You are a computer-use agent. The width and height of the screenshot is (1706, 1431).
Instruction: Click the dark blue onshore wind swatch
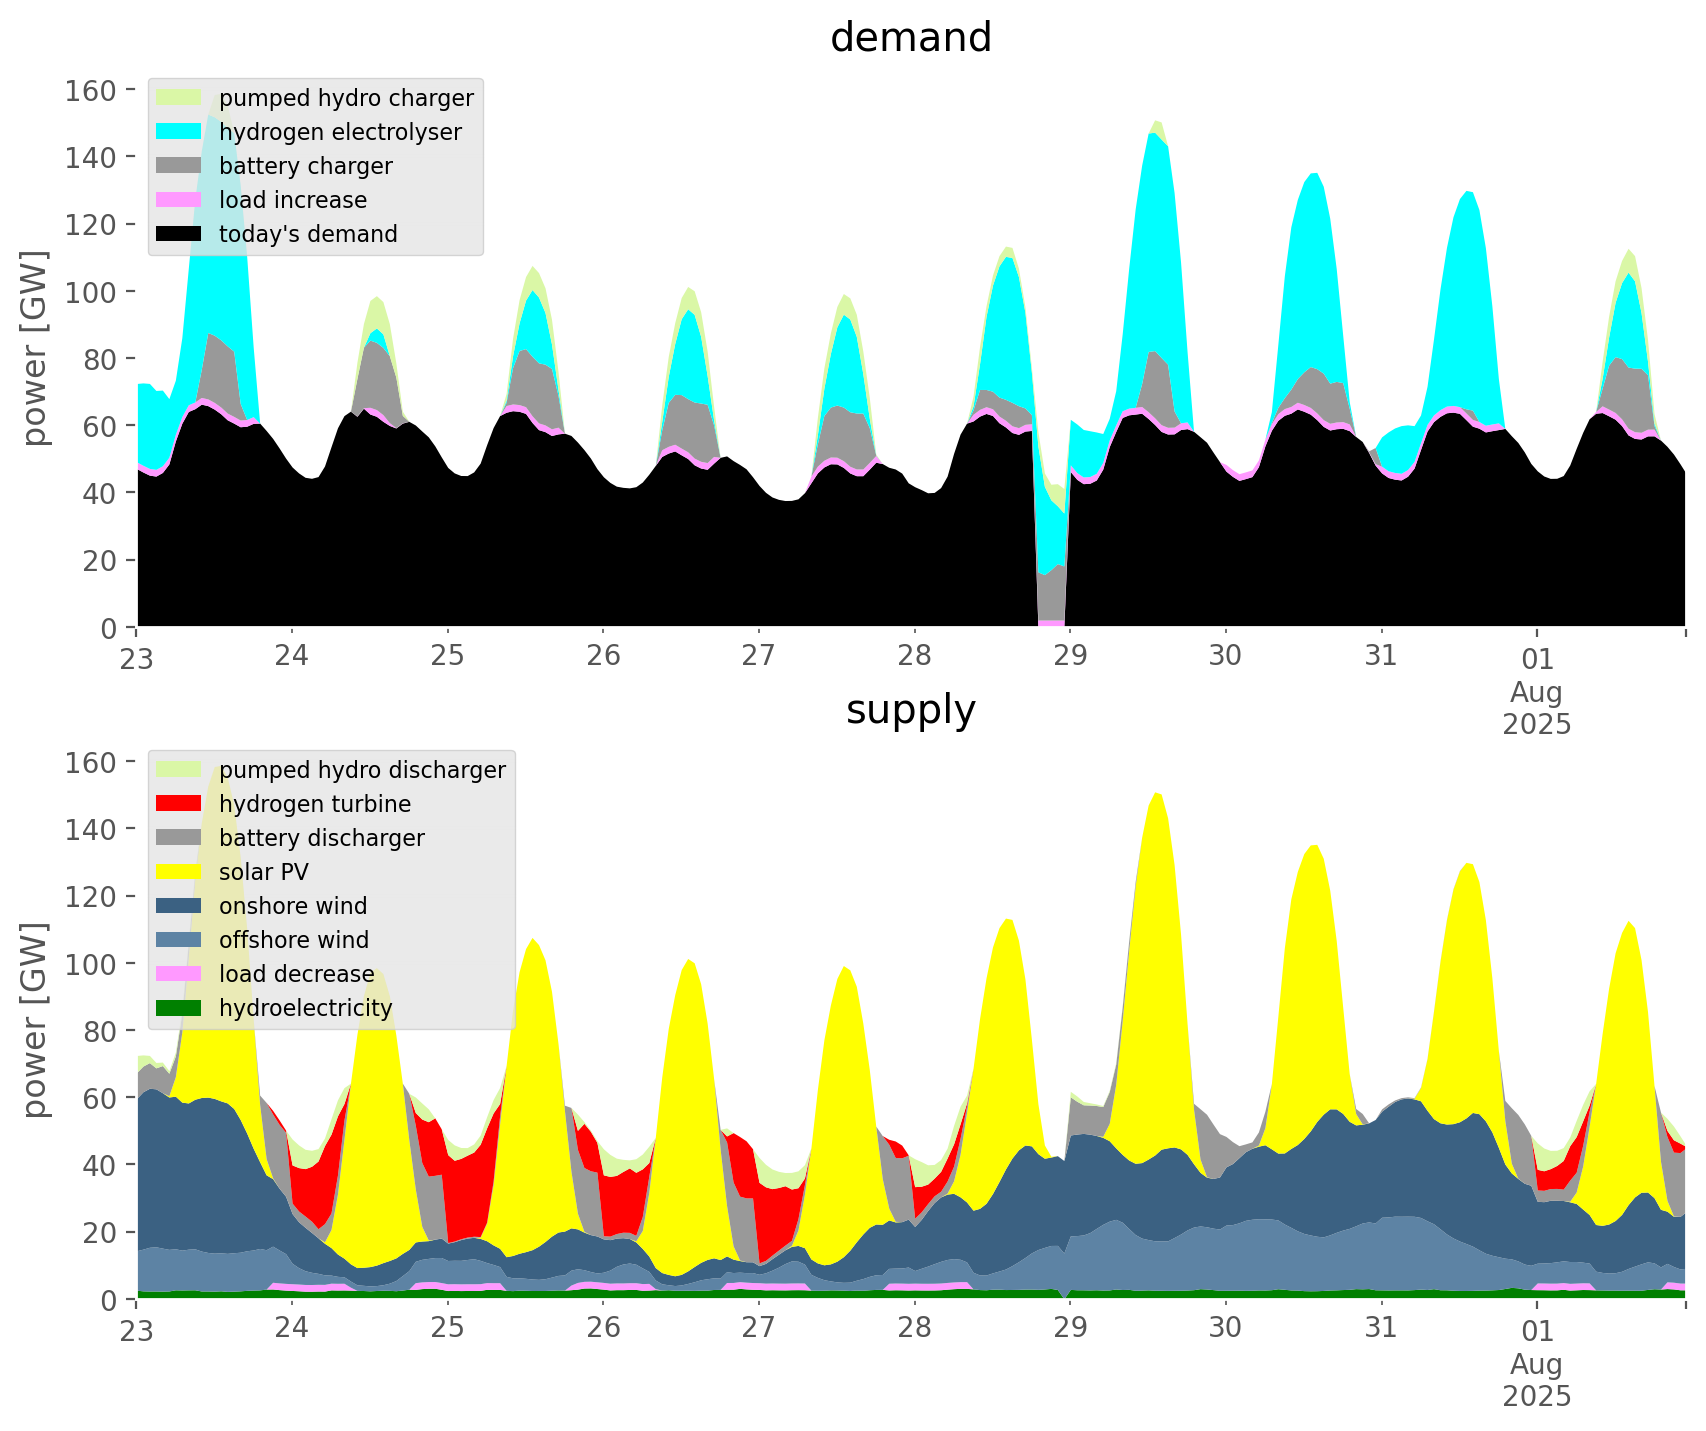179,906
